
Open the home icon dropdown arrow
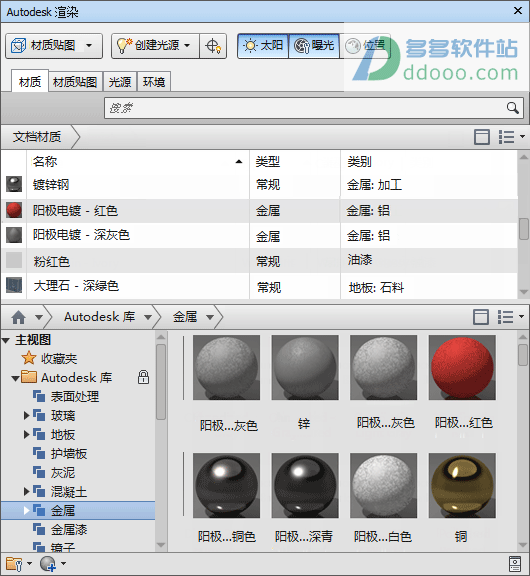[x=39, y=317]
